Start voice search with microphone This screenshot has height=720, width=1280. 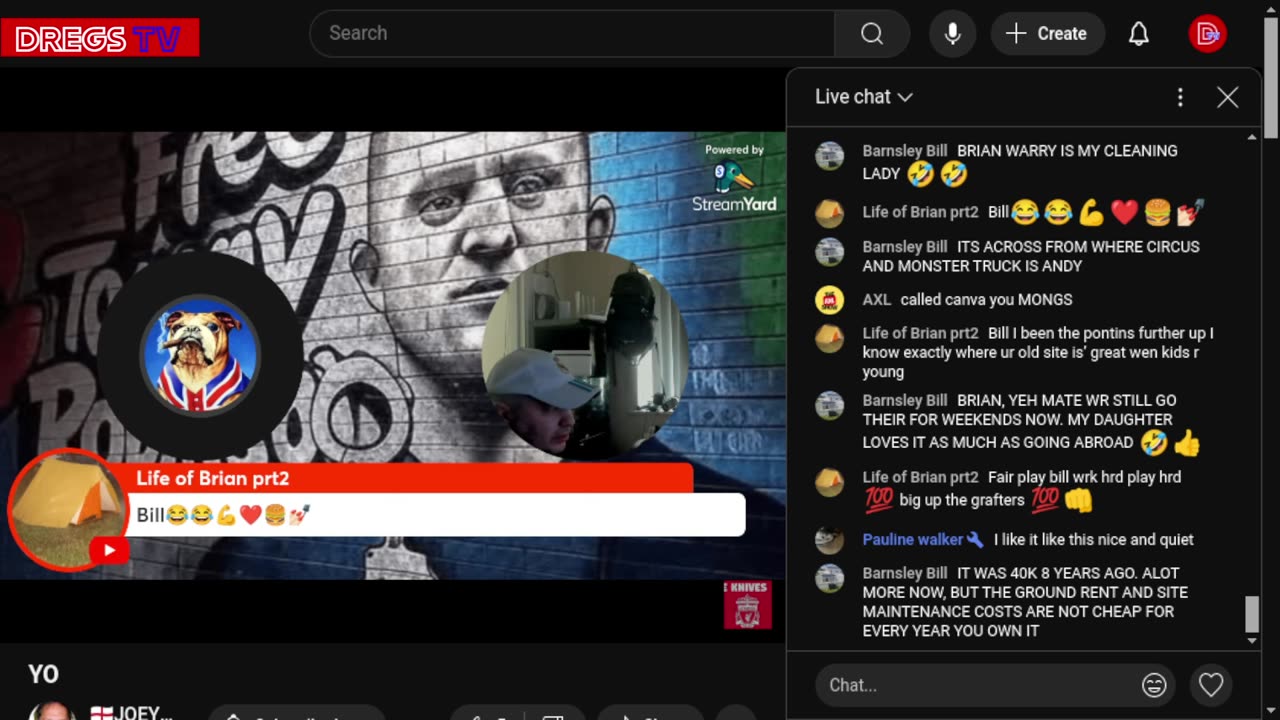[952, 33]
